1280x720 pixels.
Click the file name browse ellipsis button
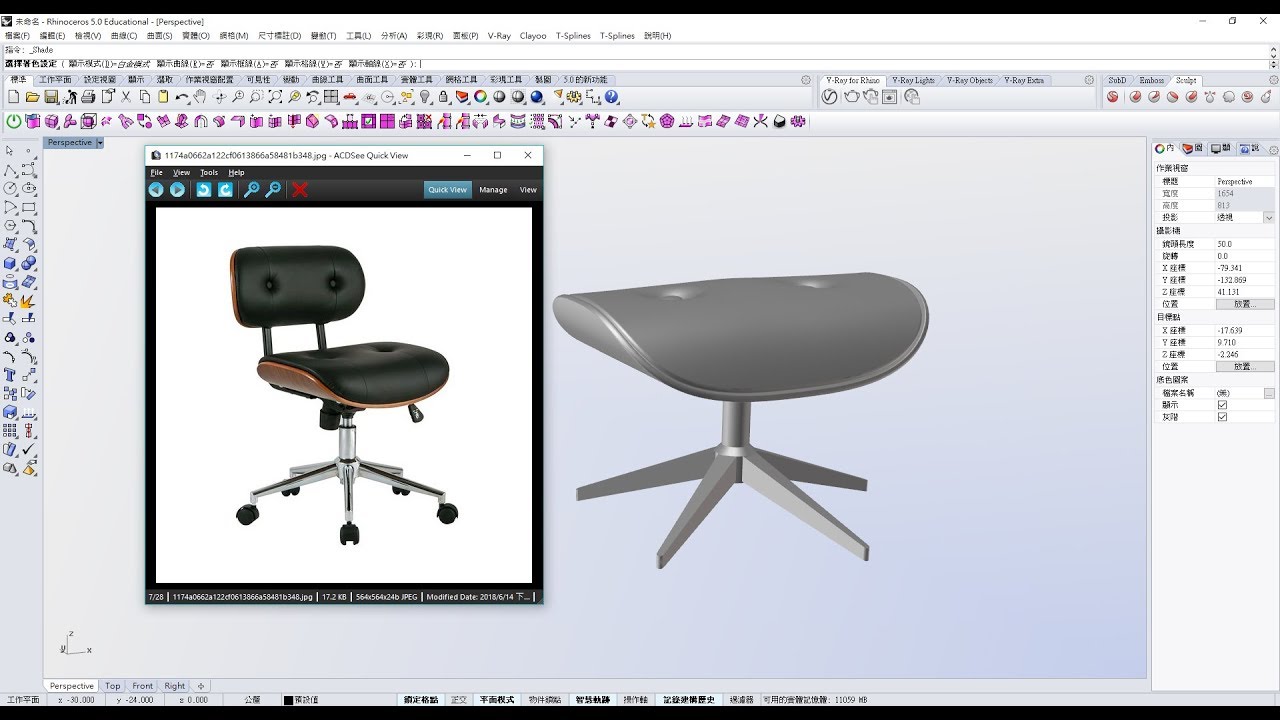tap(1269, 393)
